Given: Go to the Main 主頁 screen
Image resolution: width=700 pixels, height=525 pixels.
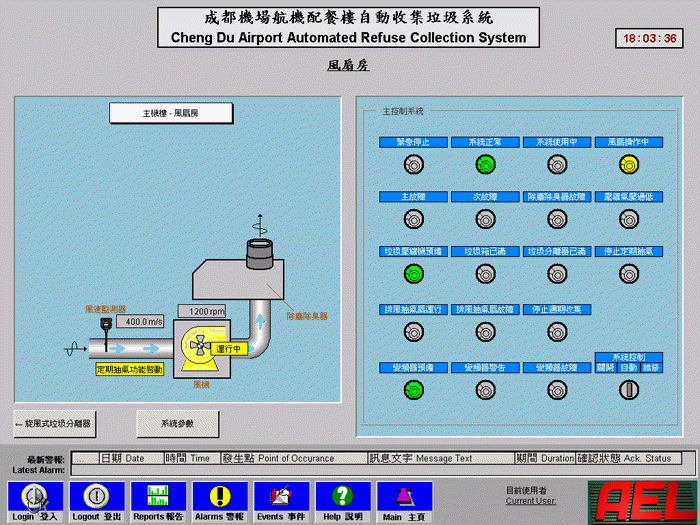Looking at the screenshot, I should coord(404,495).
